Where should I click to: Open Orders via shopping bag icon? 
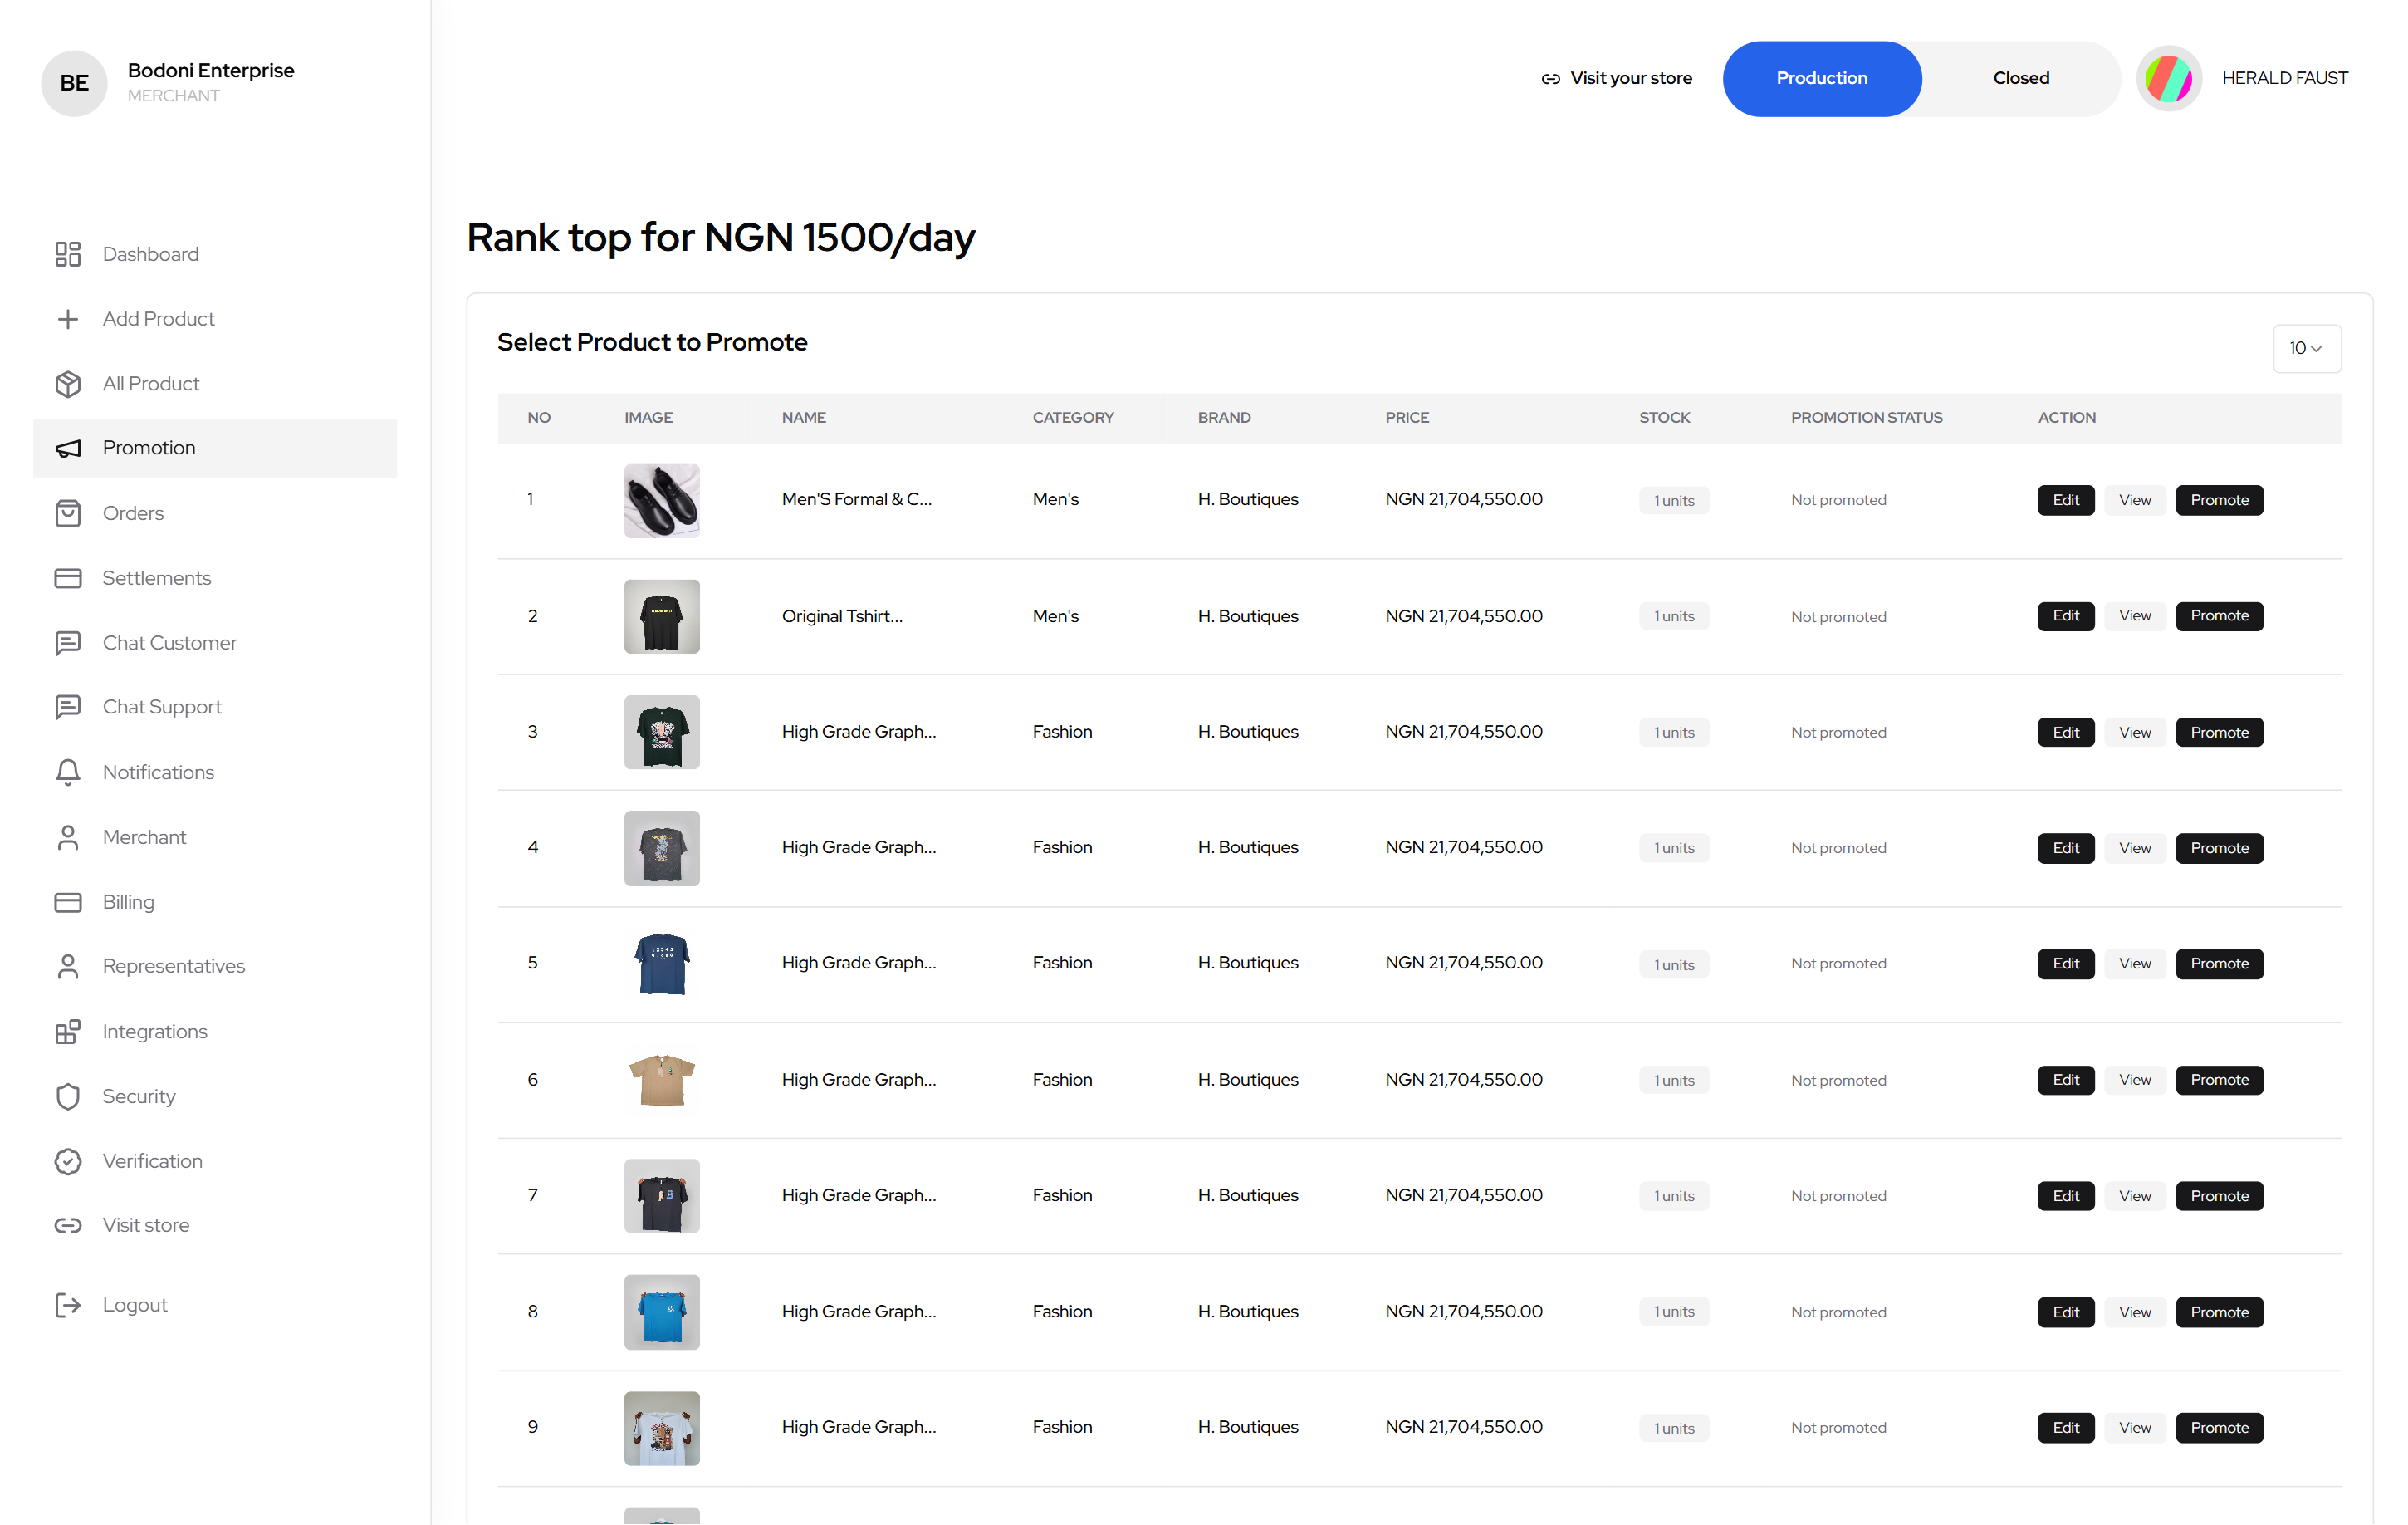click(67, 513)
